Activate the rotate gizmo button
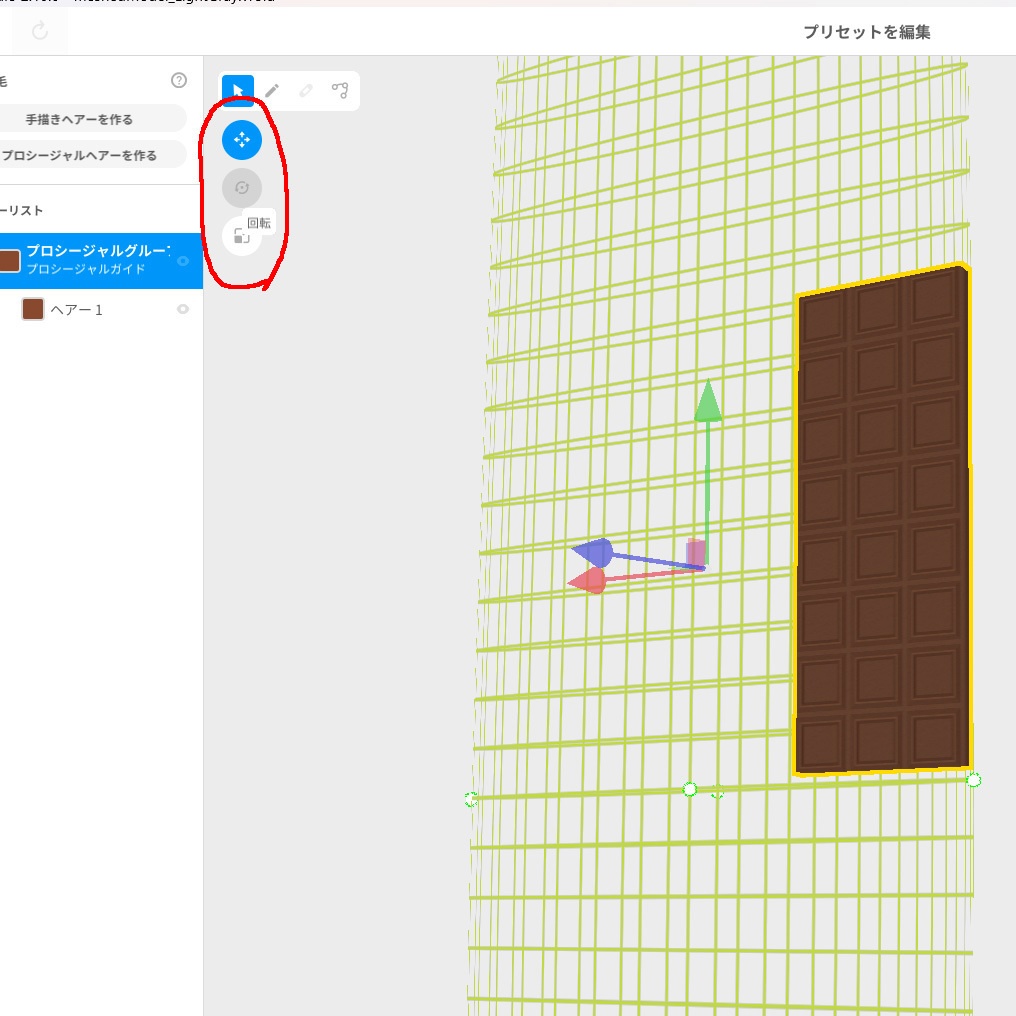 tap(242, 188)
